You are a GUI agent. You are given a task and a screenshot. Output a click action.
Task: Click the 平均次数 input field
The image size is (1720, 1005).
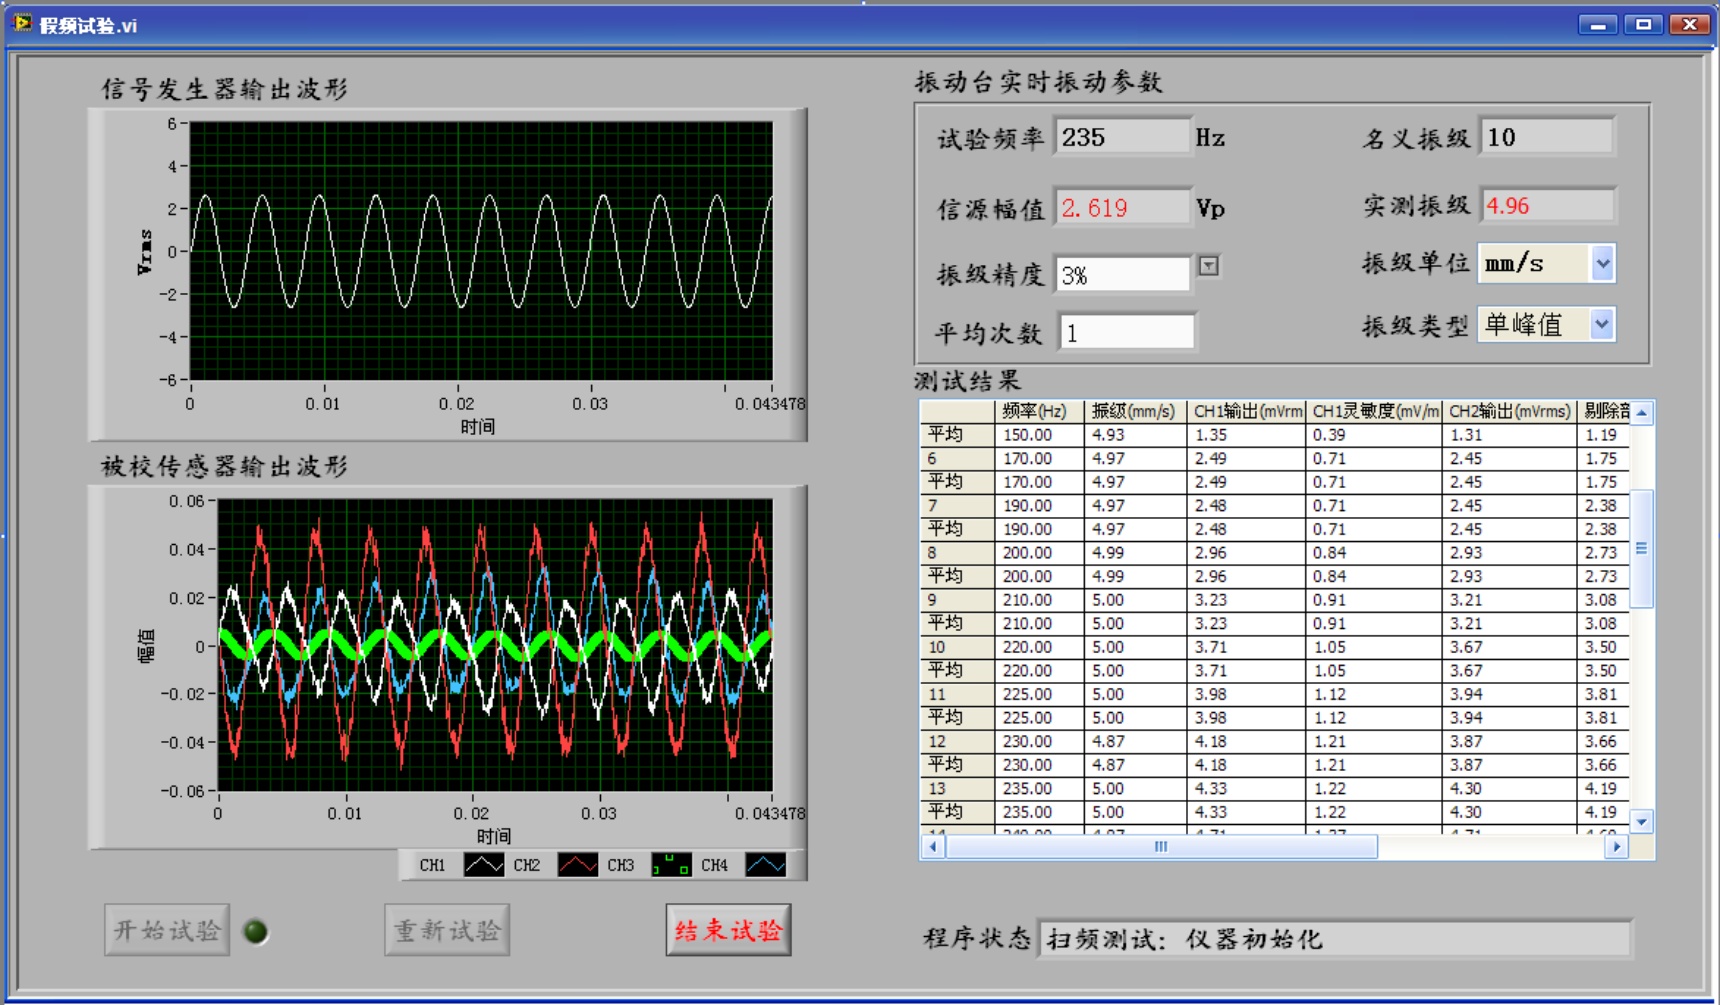1127,333
